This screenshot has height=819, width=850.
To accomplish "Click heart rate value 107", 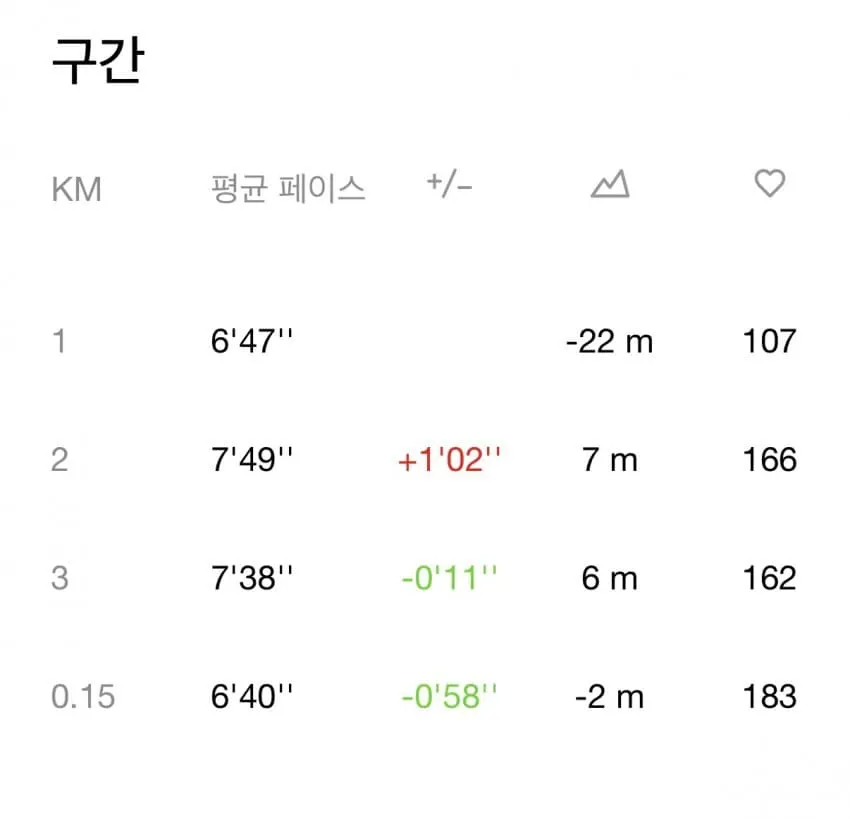I will (770, 341).
